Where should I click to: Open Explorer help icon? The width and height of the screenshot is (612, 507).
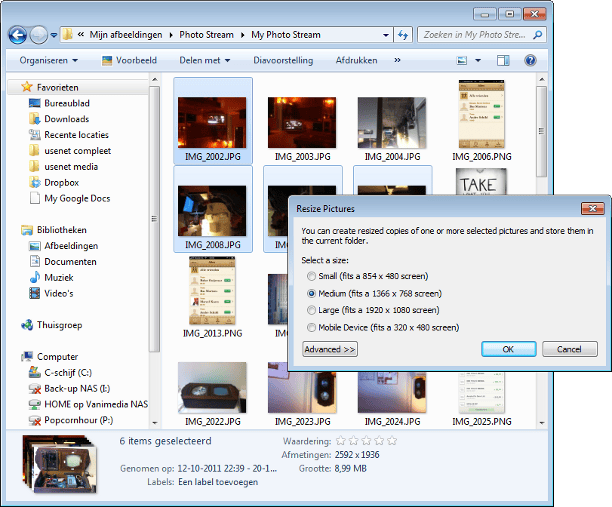tap(530, 60)
